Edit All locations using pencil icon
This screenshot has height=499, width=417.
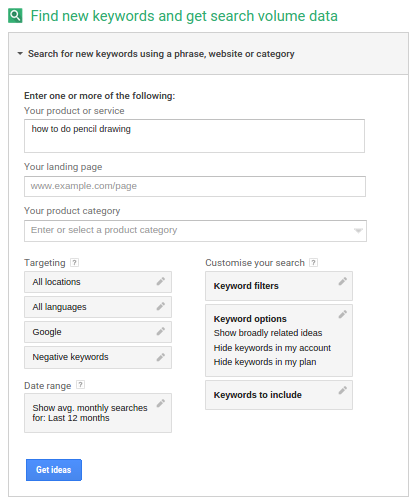[x=161, y=282]
